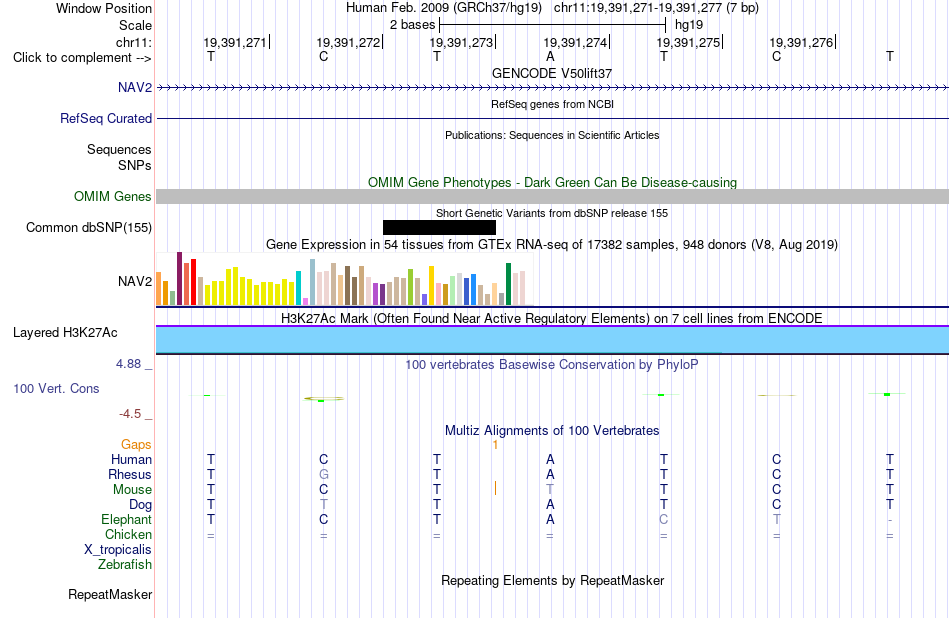Click the orange insertion bar in Mouse row
This screenshot has width=950, height=618.
tap(495, 488)
